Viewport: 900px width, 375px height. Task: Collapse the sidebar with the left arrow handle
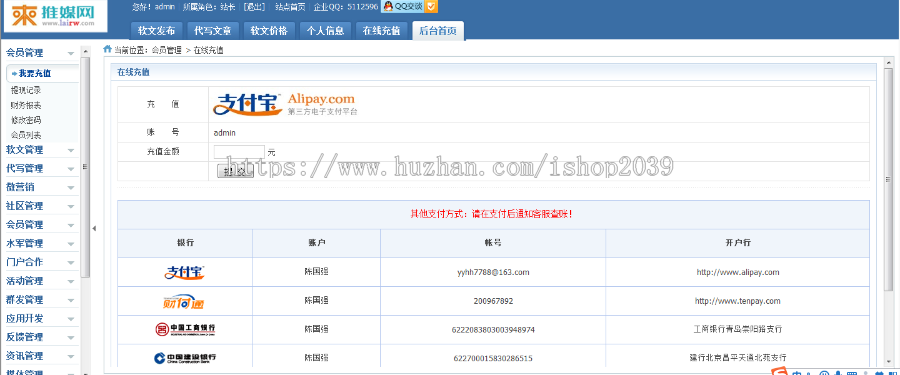point(94,228)
